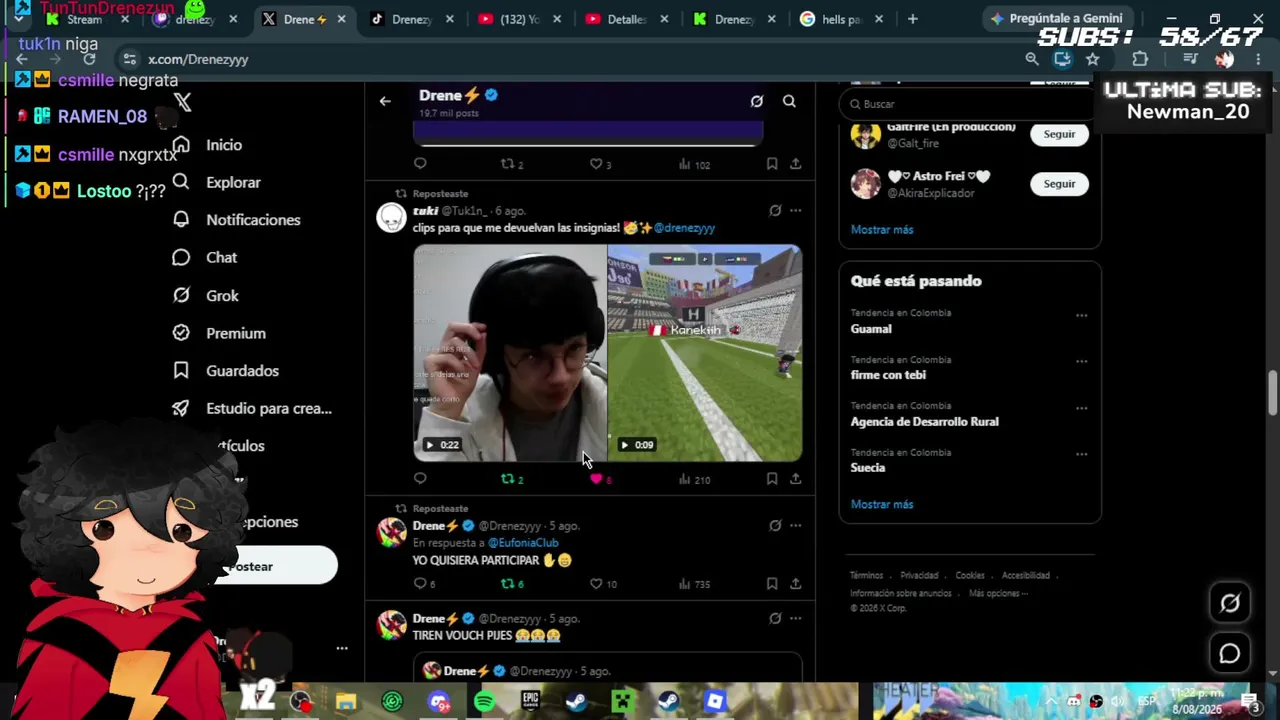Open more options on tuki's clips post
1280x720 pixels.
(x=796, y=210)
